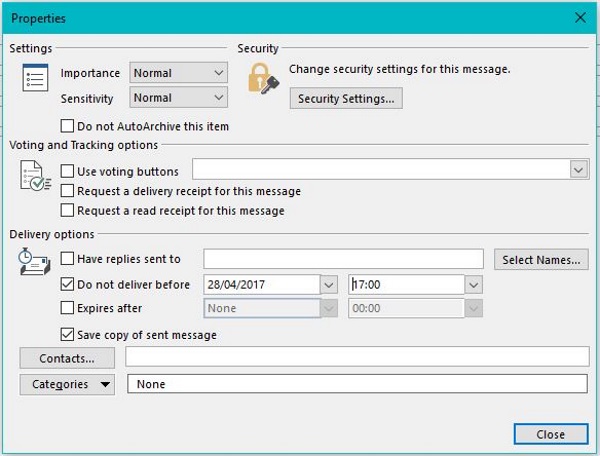Click the voting buttons text field
The width and height of the screenshot is (600, 456).
pos(381,169)
